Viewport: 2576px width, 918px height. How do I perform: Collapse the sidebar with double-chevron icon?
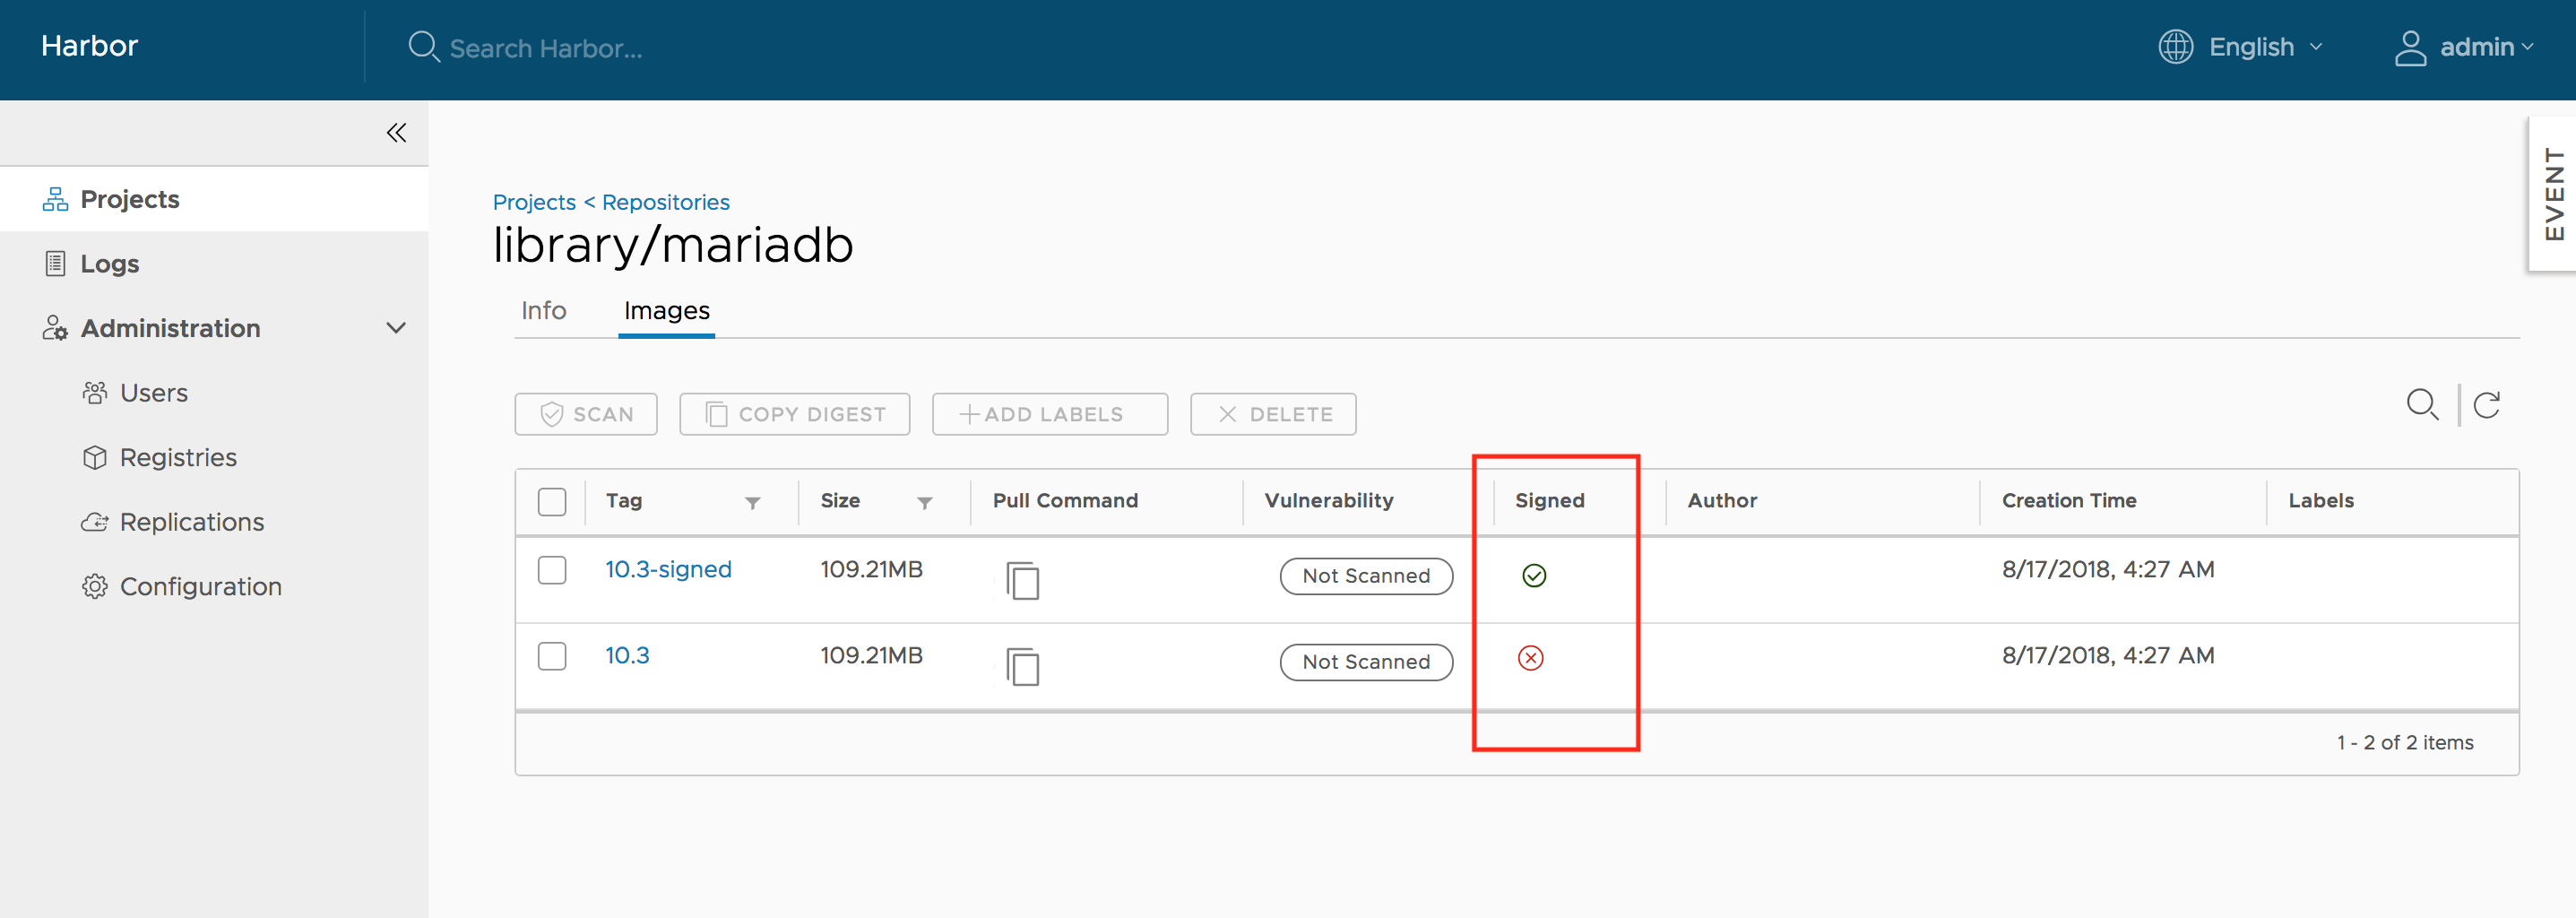click(x=396, y=133)
